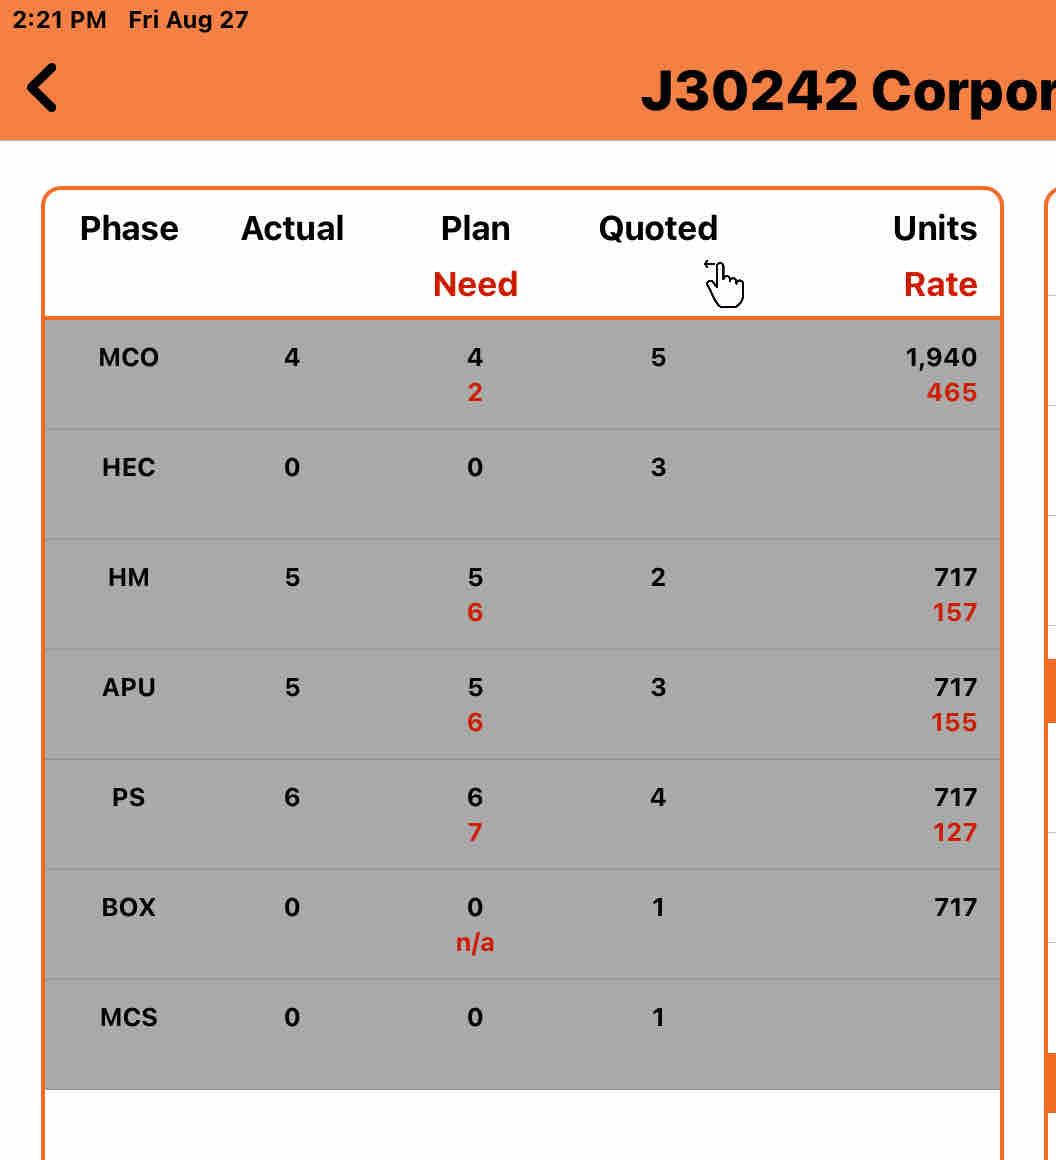Click the Units column header
This screenshot has width=1056, height=1160.
[x=935, y=229]
